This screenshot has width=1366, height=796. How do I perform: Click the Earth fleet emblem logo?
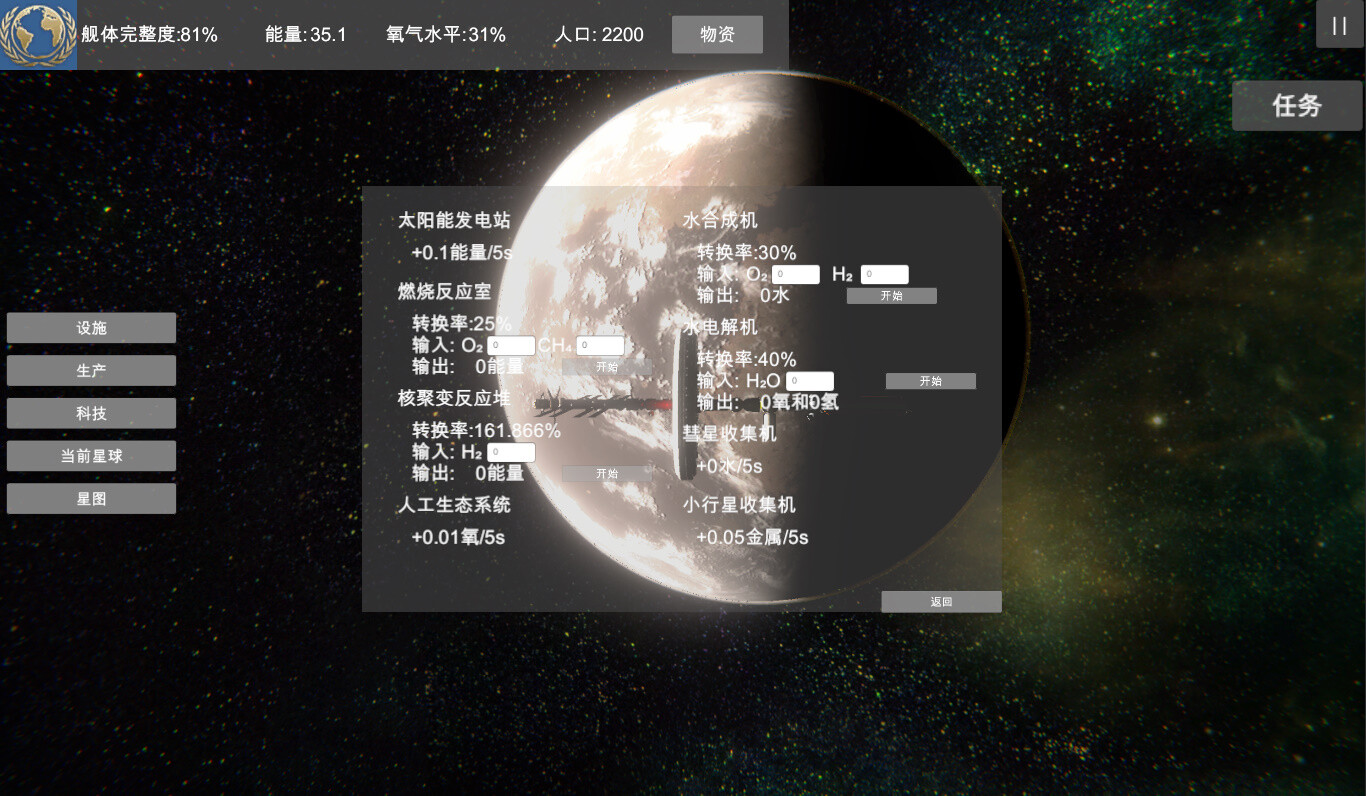[x=38, y=34]
